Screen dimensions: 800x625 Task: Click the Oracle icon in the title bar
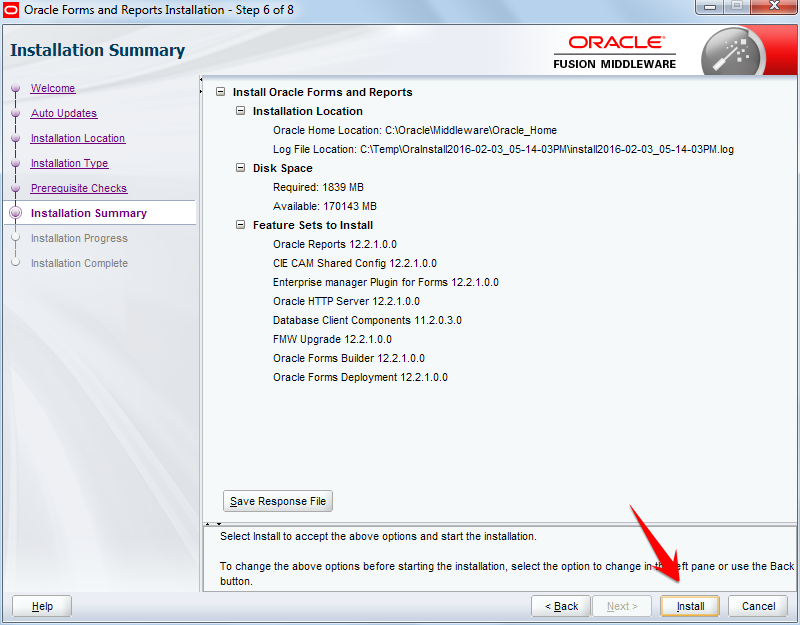(11, 10)
